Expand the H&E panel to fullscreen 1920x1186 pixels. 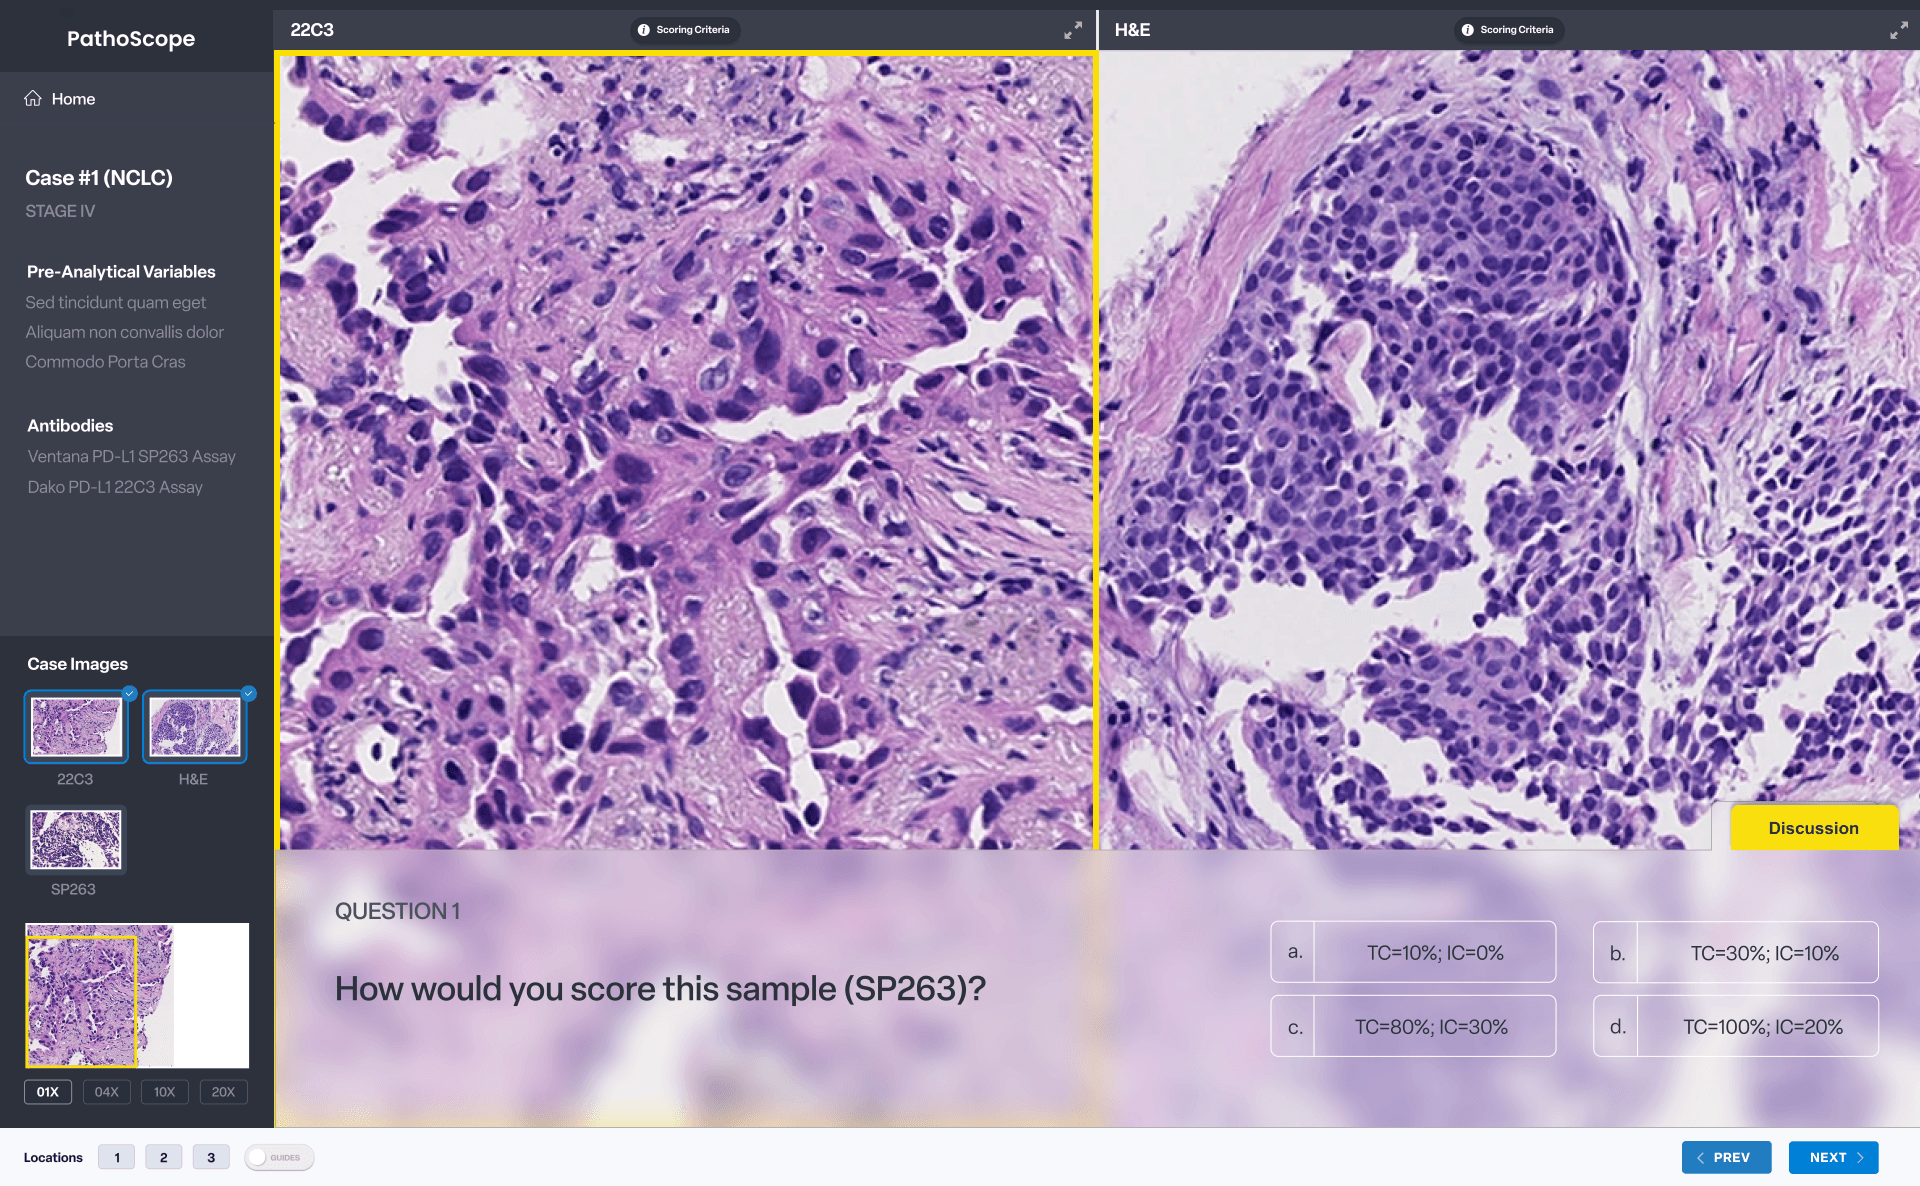(1897, 31)
